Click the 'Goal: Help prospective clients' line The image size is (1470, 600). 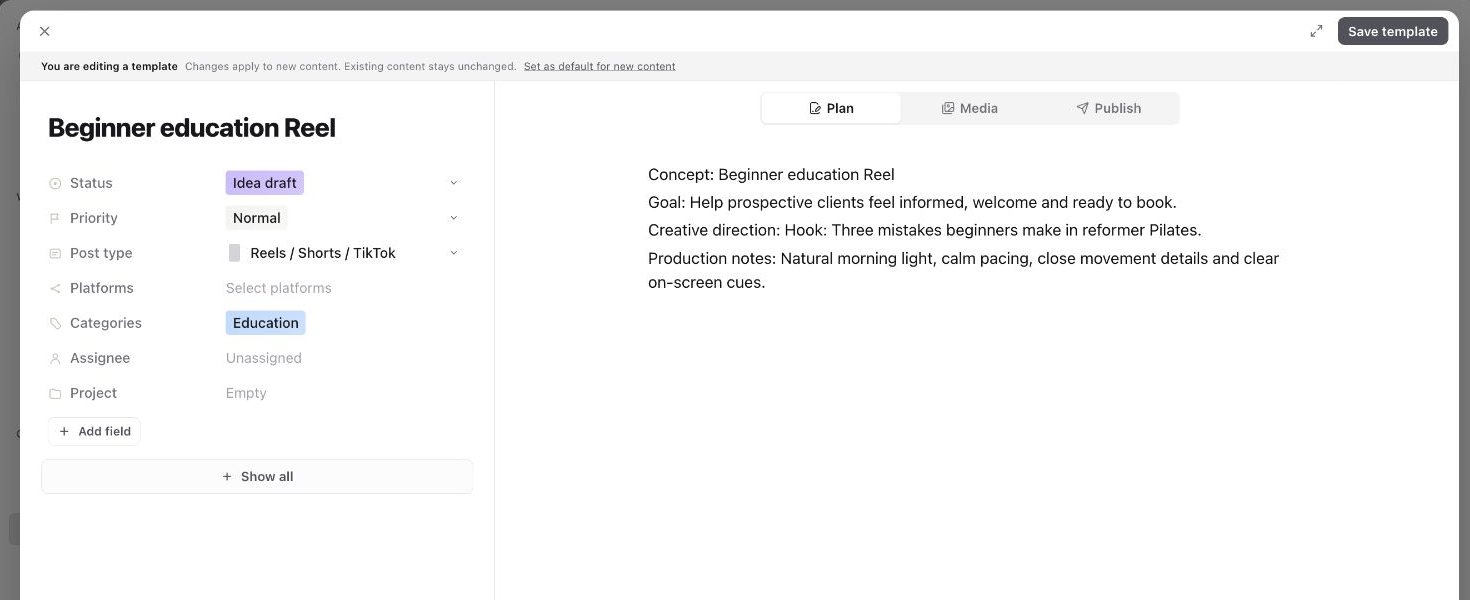pyautogui.click(x=912, y=202)
